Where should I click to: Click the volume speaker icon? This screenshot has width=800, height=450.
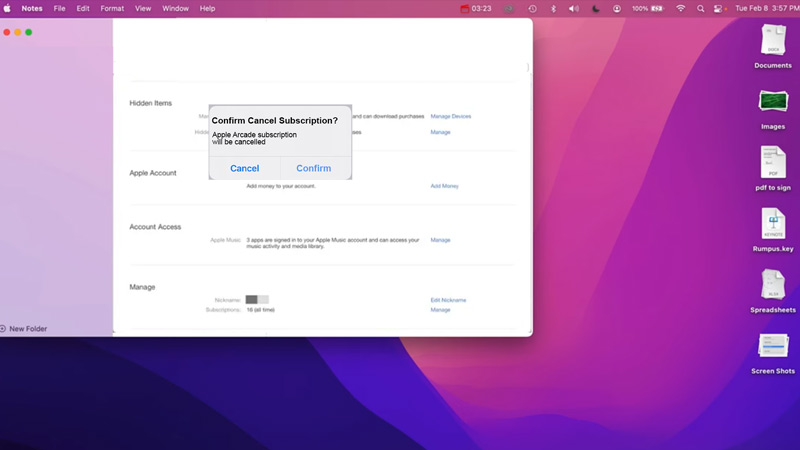point(574,9)
